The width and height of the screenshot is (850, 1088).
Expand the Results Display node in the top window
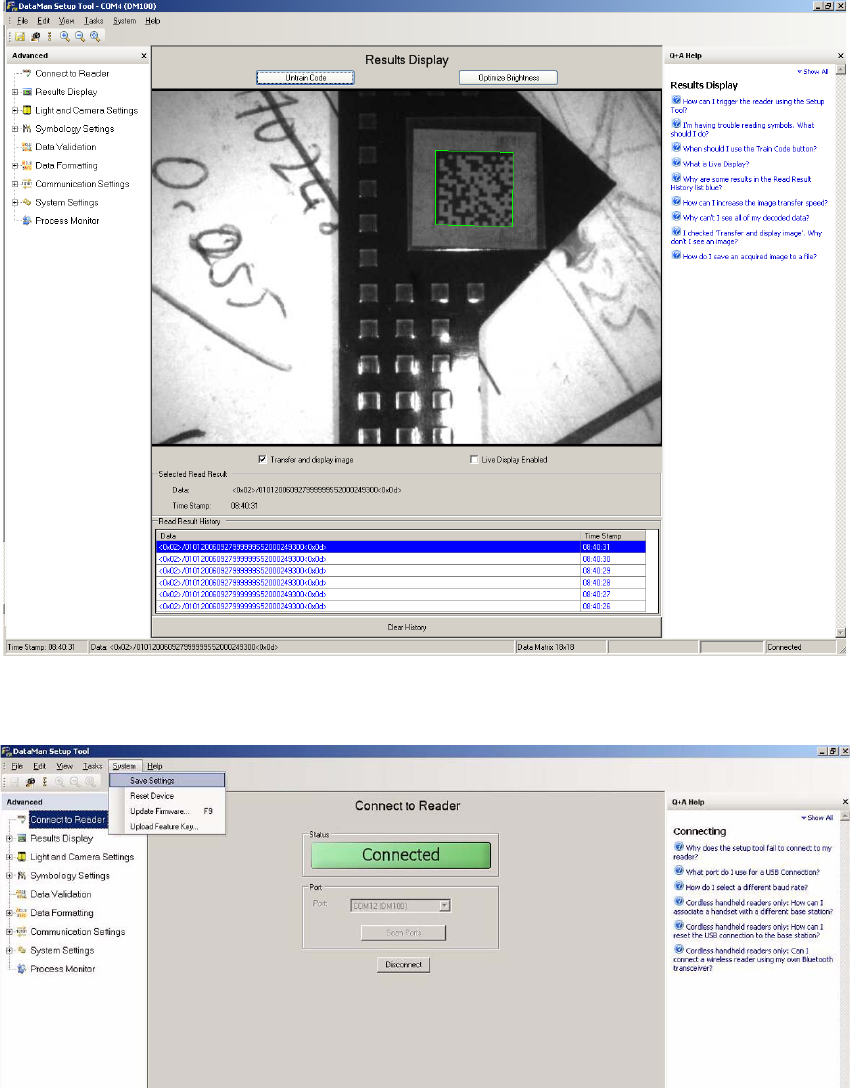coord(15,92)
